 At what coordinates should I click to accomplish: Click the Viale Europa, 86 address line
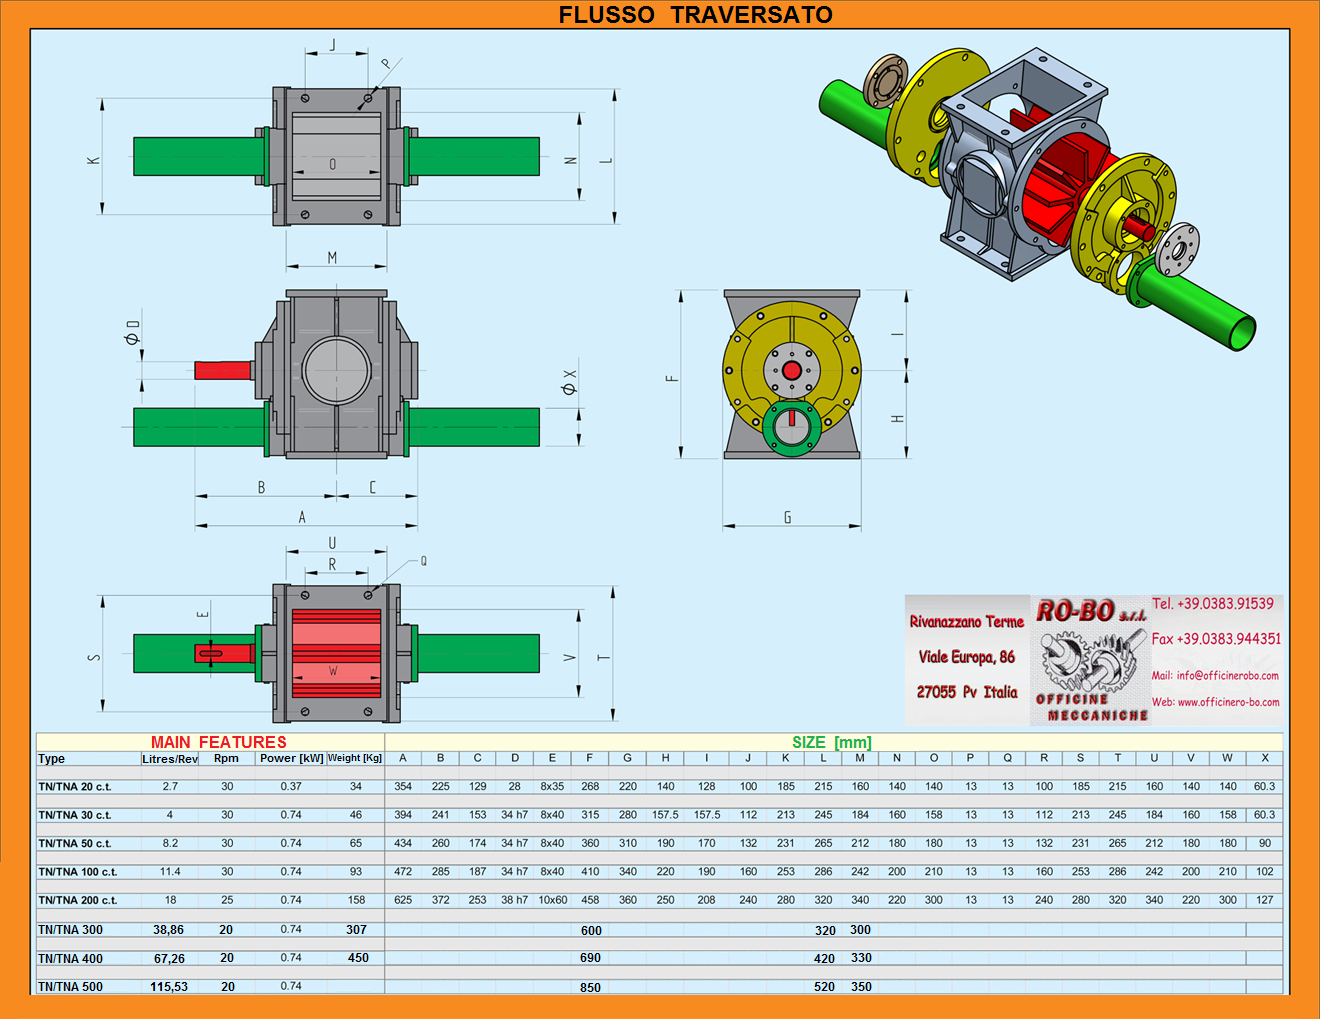click(966, 657)
